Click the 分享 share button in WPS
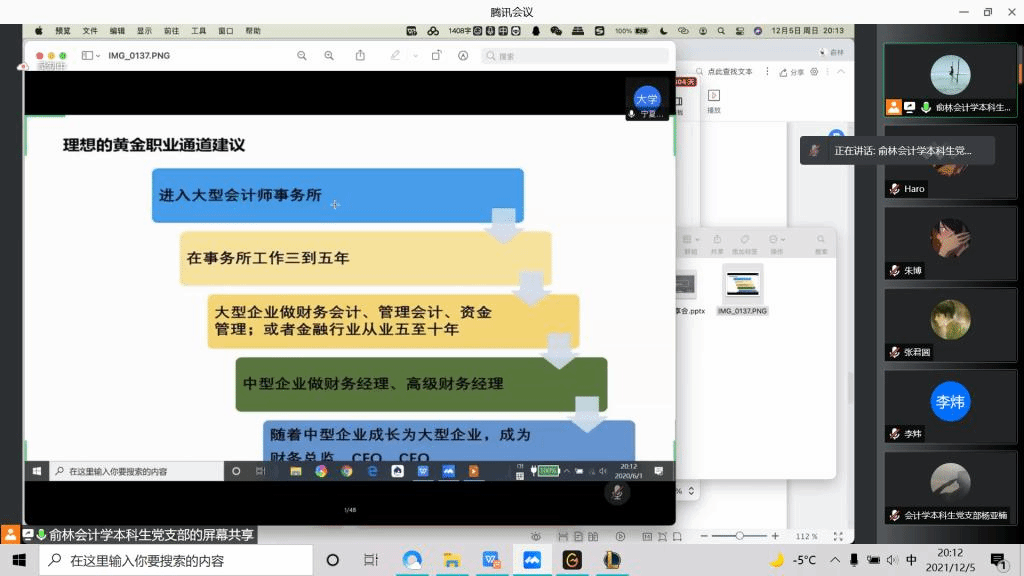Image resolution: width=1024 pixels, height=576 pixels. (792, 72)
